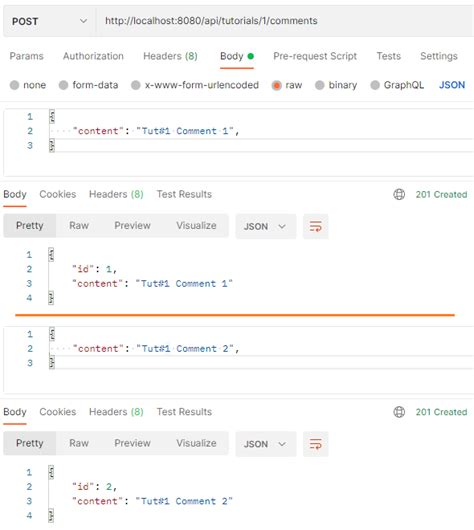
Task: Toggle the wrap lines icon in second response
Action: (315, 444)
